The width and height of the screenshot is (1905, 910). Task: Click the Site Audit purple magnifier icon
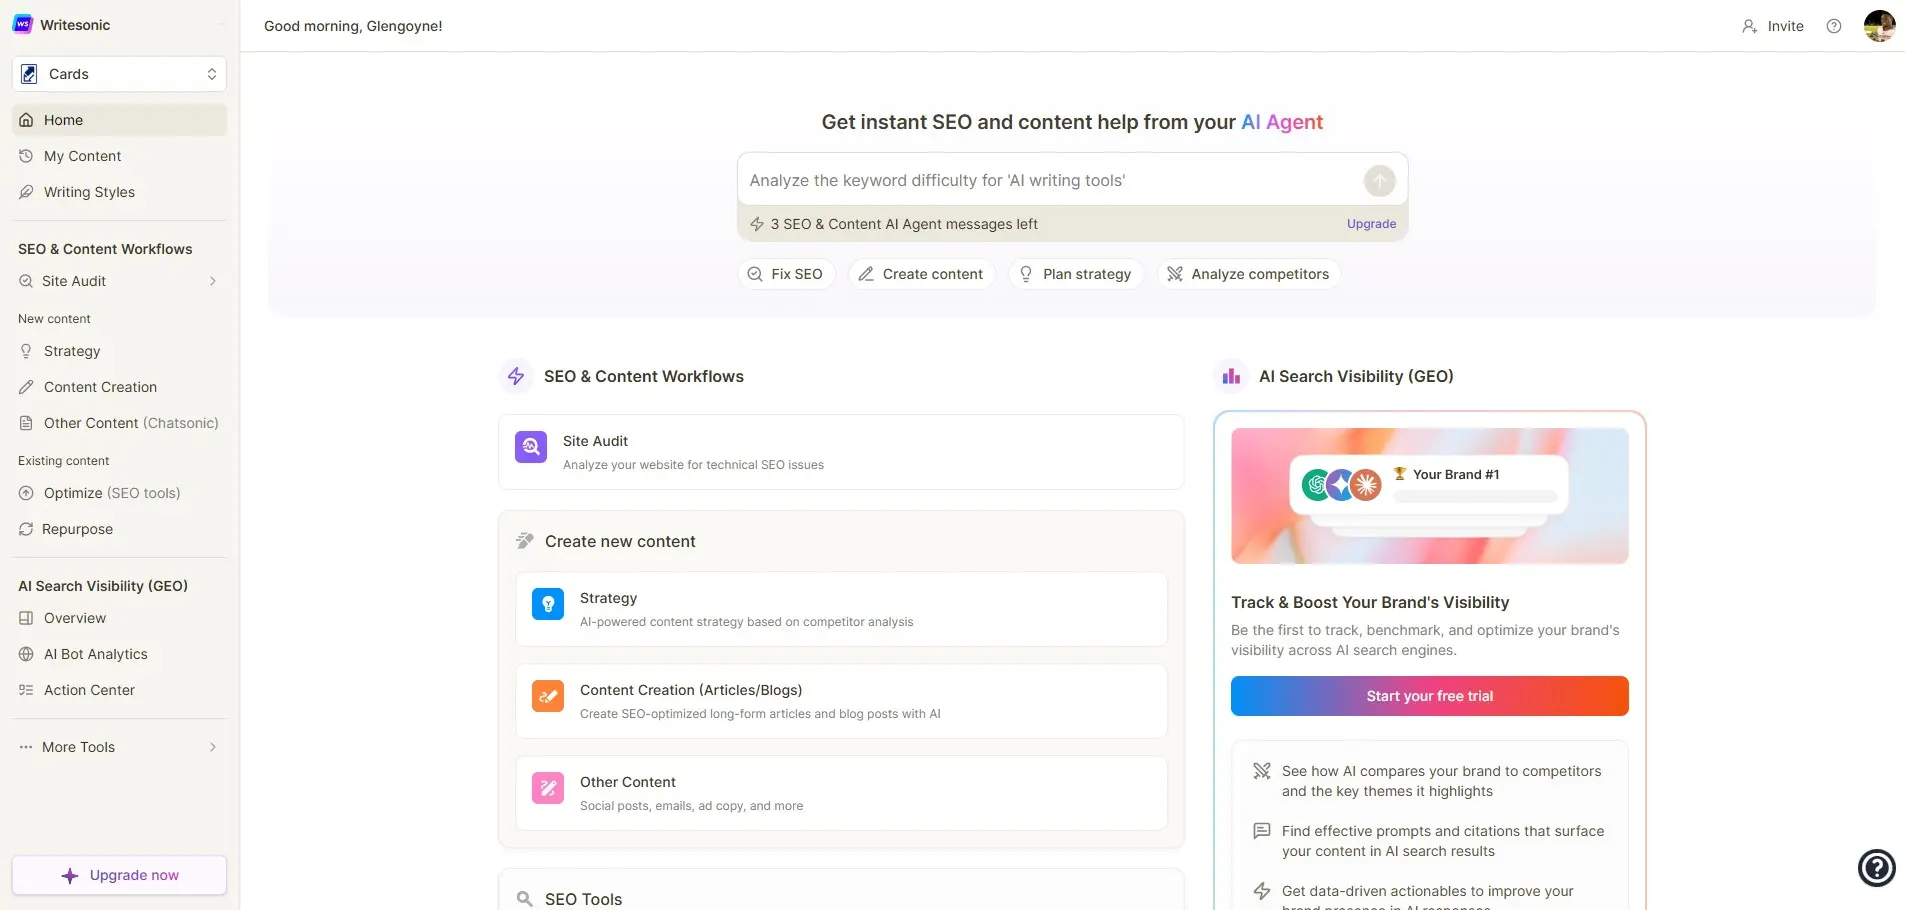click(x=531, y=447)
